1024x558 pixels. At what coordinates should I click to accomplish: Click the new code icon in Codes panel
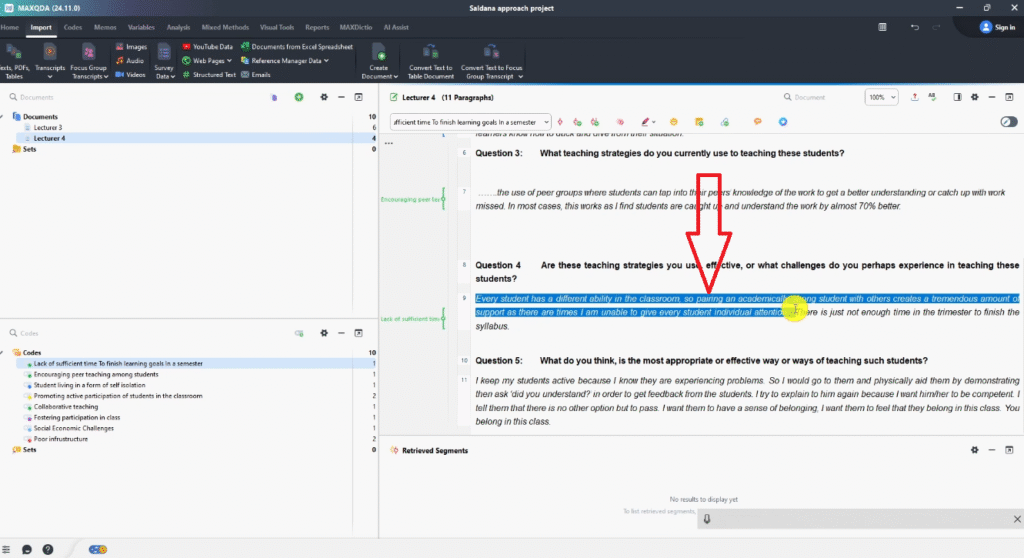pos(298,332)
